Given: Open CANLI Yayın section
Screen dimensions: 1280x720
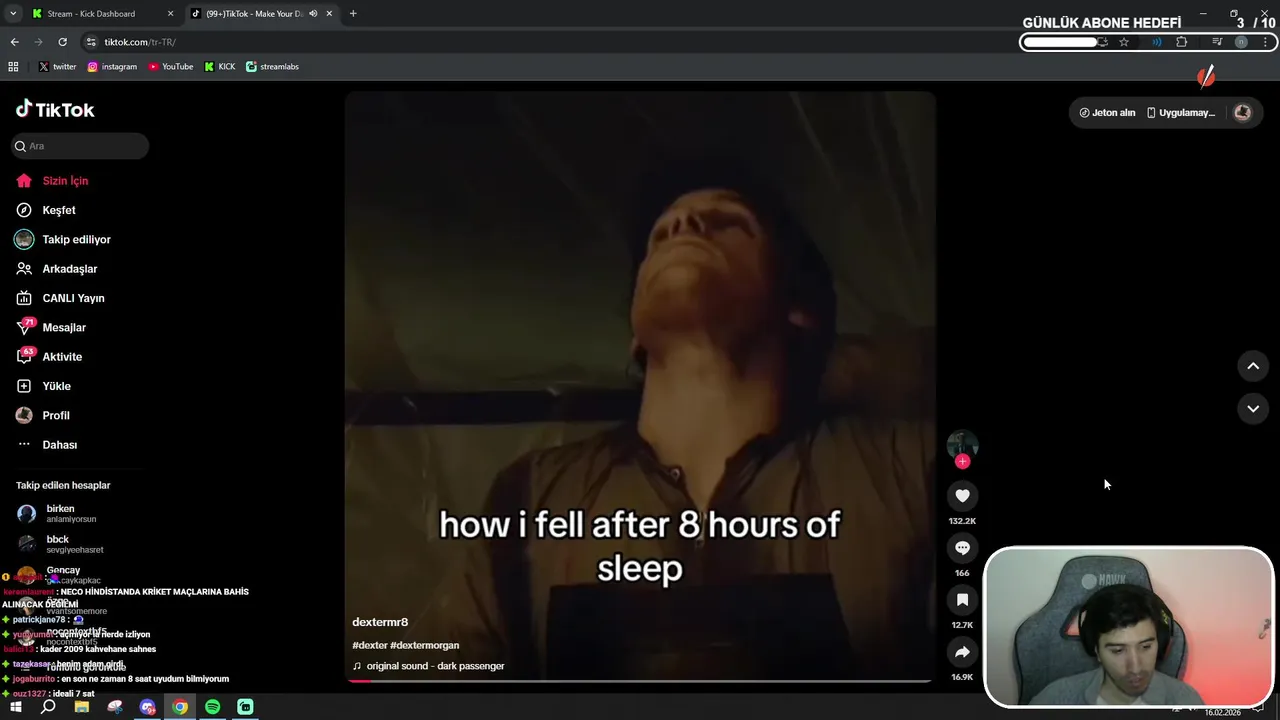Looking at the screenshot, I should (x=73, y=298).
